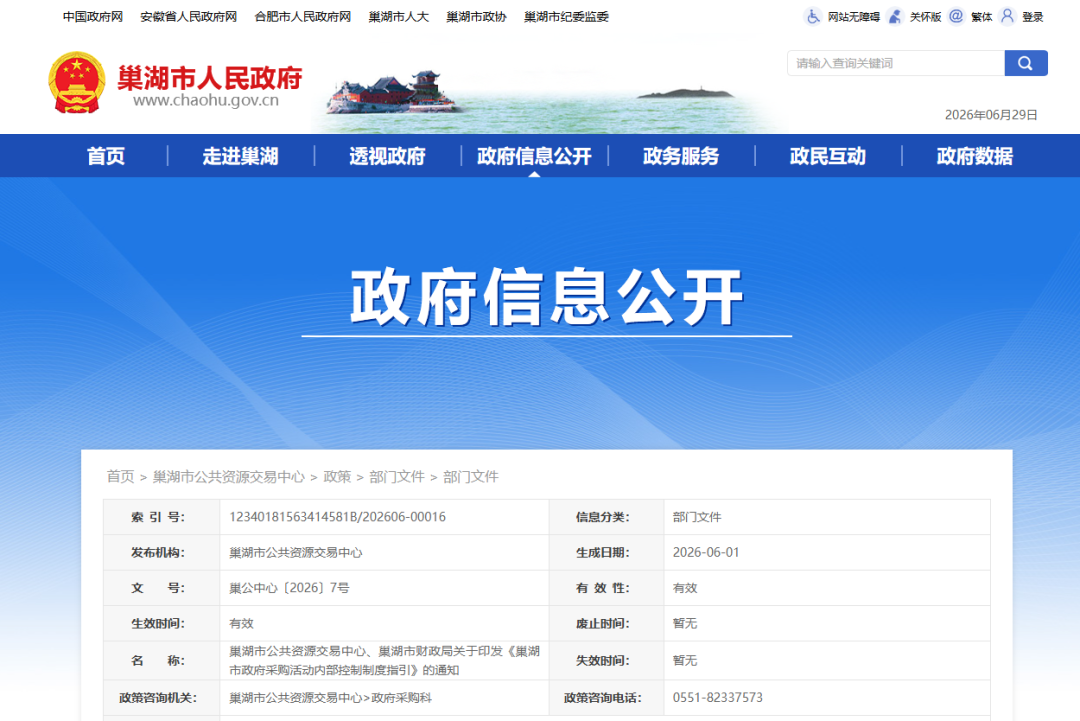Open 巢湖市公共资源交易中心 breadcrumb link

(x=229, y=477)
